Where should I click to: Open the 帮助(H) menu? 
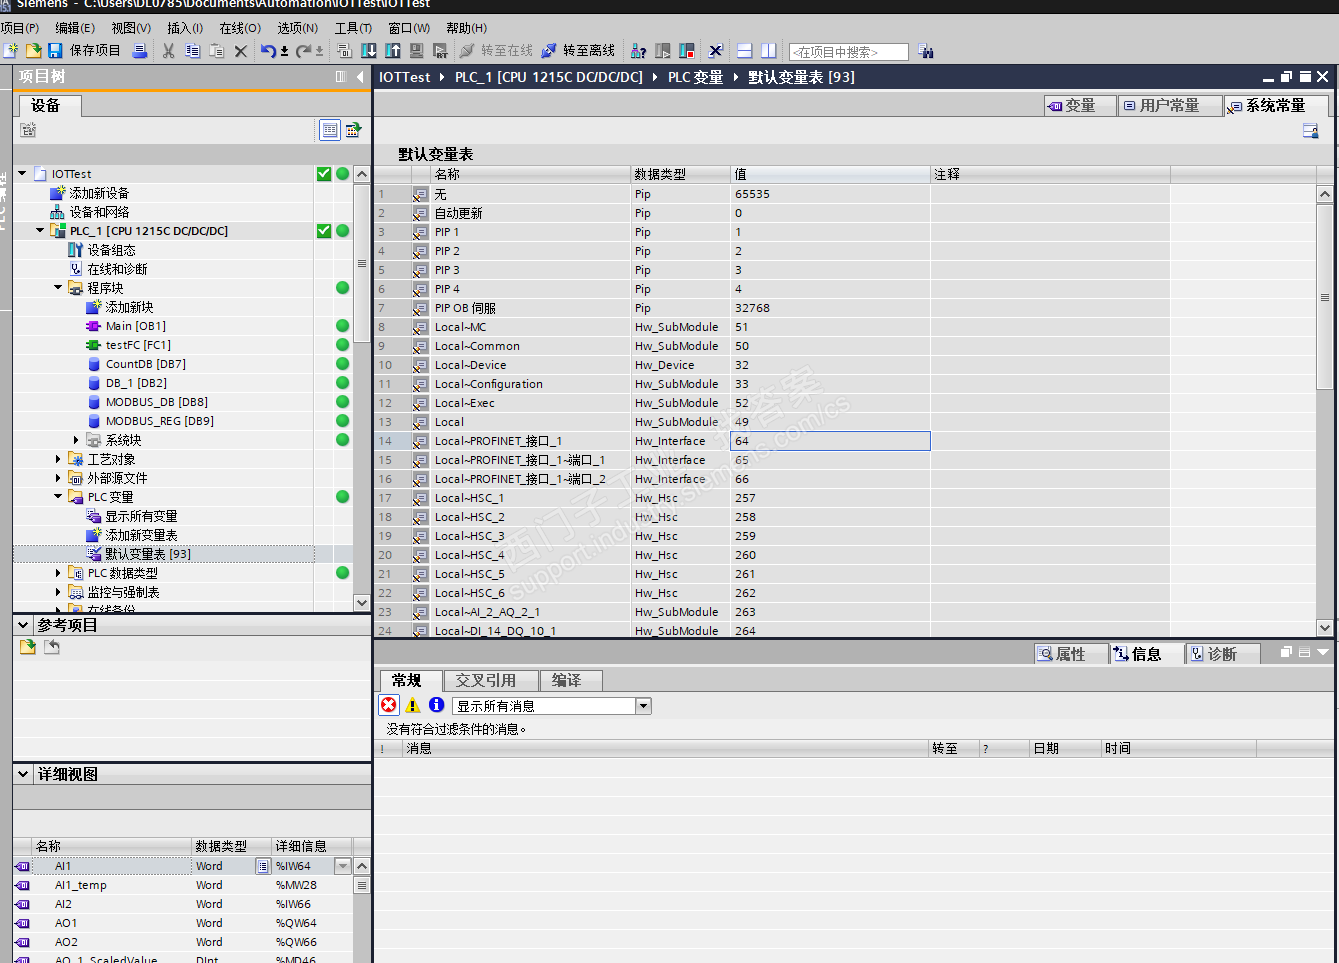pyautogui.click(x=466, y=28)
